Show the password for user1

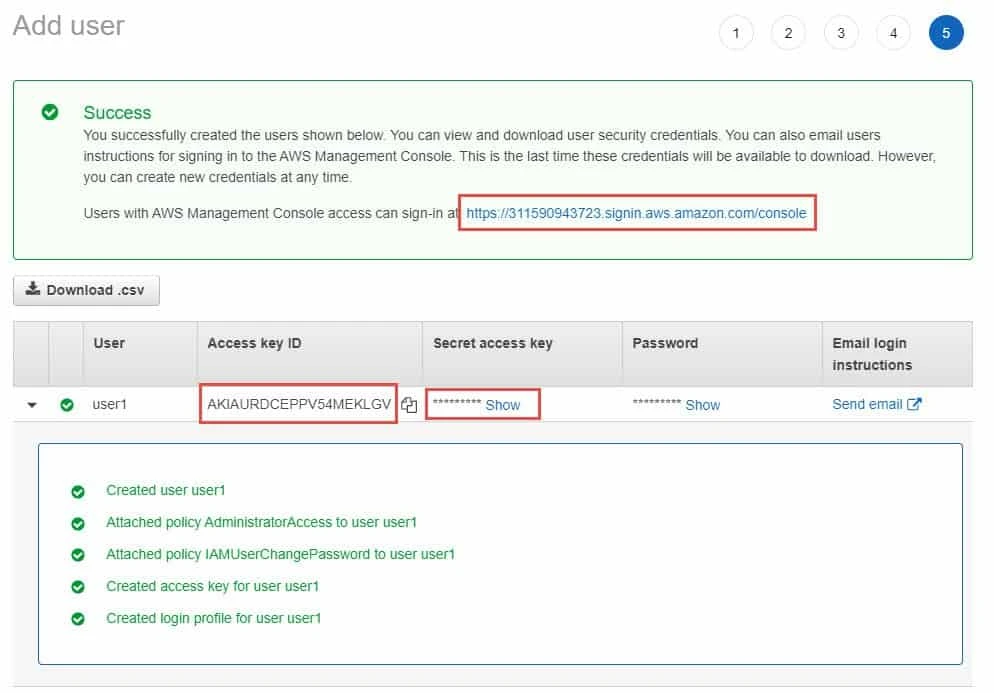702,404
